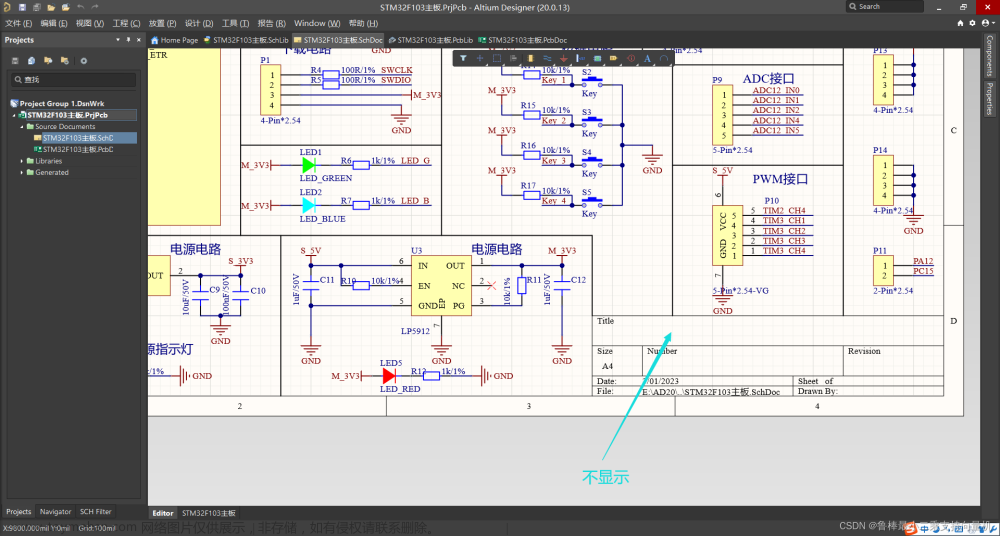
Task: Click the Redo arrow in the title bar
Action: click(x=94, y=7)
